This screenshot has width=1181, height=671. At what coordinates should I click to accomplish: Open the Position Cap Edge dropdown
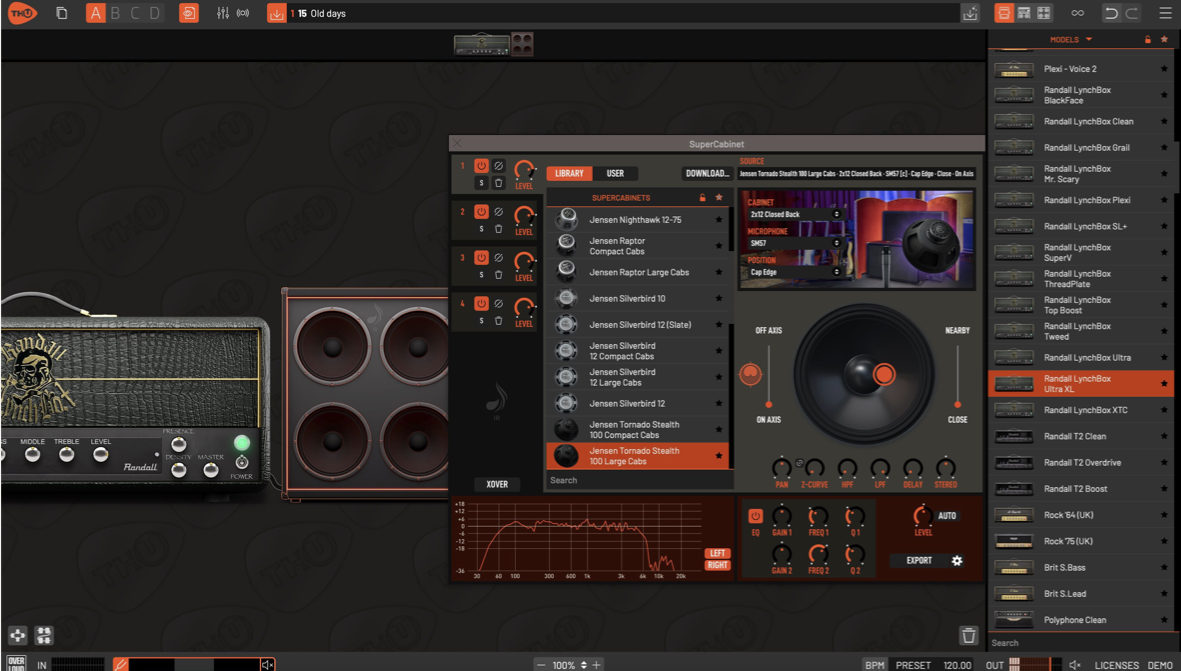794,272
